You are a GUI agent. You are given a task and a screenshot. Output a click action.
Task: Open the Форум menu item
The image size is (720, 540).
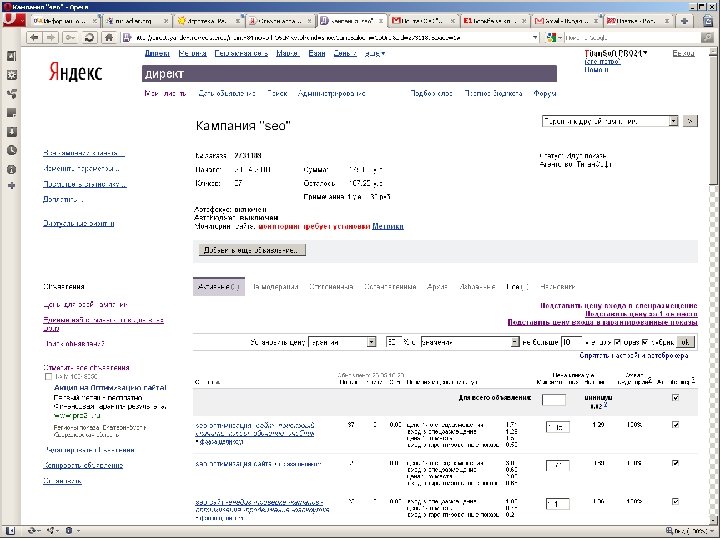click(545, 93)
